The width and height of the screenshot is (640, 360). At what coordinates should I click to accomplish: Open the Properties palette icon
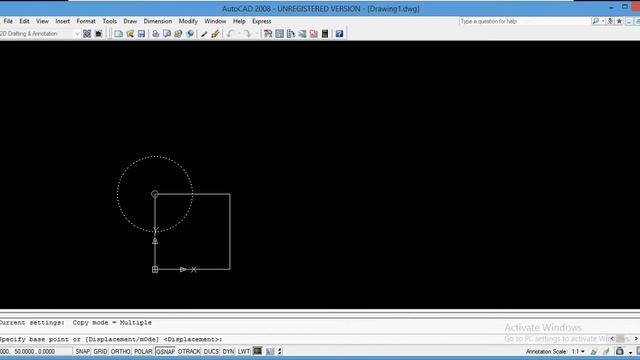[x=268, y=34]
